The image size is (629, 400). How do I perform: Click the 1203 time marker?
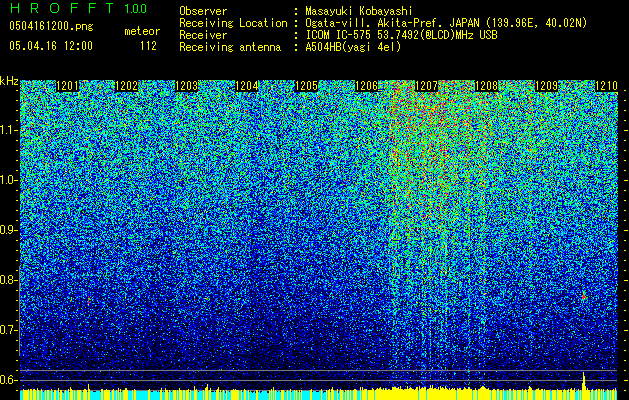[187, 86]
